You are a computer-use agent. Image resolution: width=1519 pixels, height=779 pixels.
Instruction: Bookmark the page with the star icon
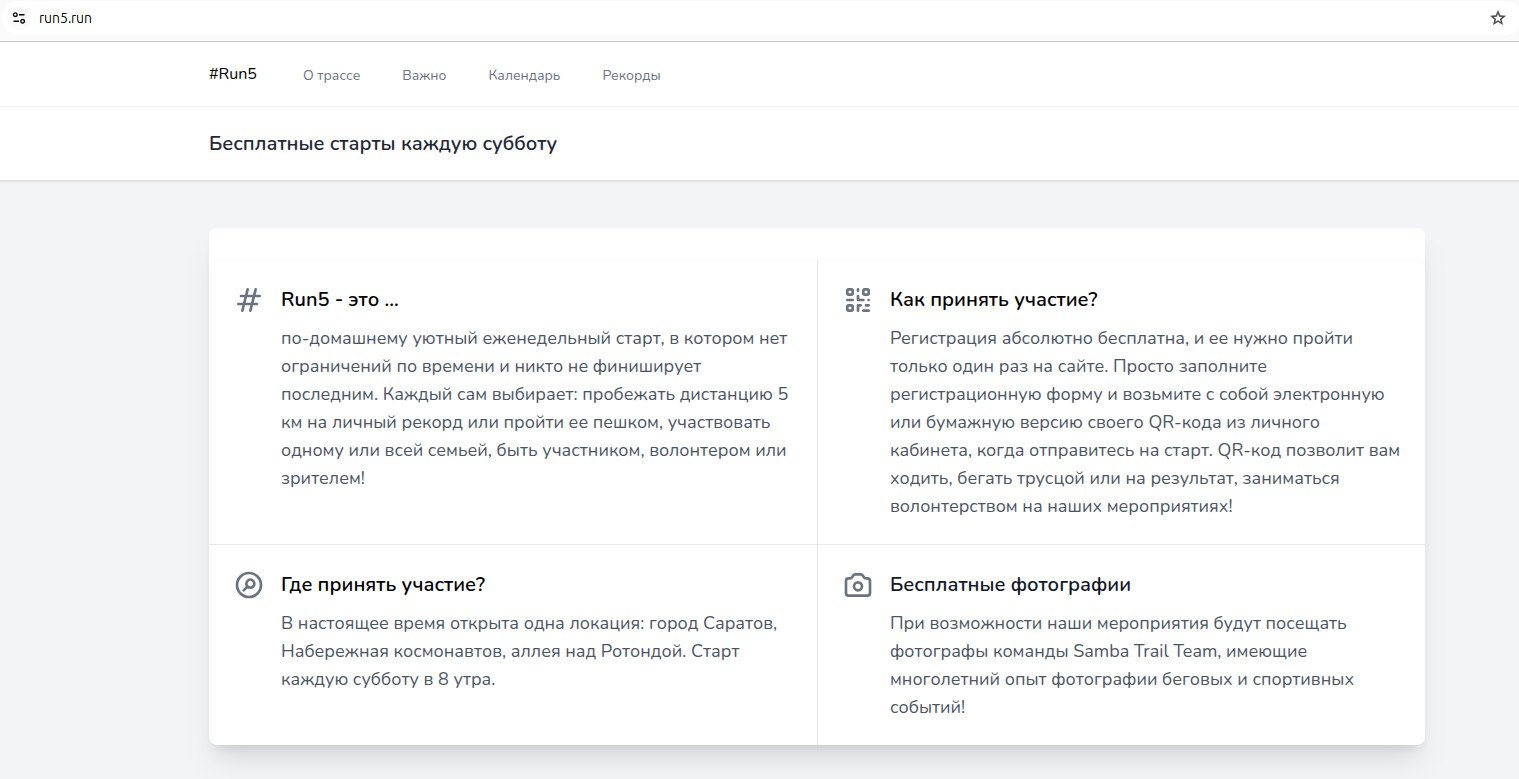coord(1497,18)
